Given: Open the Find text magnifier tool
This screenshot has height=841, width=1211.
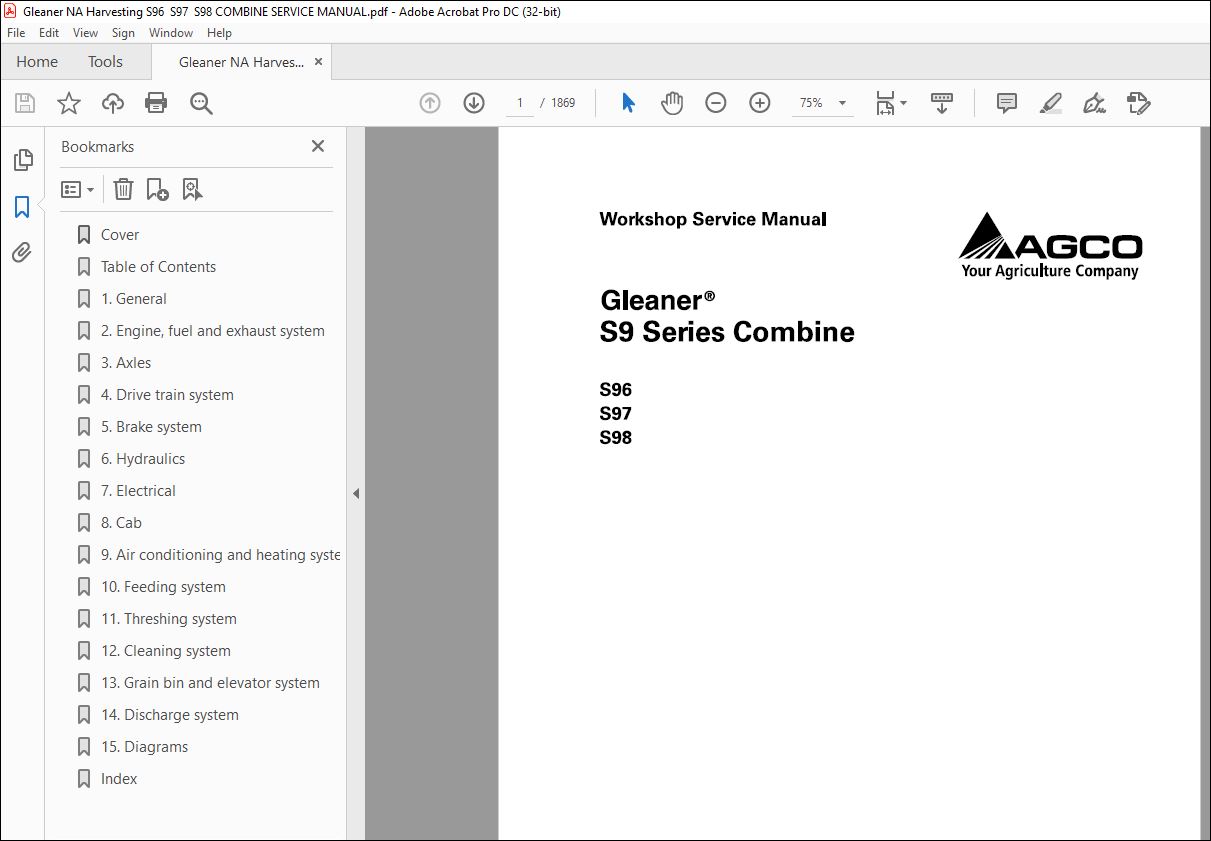Looking at the screenshot, I should coord(201,103).
